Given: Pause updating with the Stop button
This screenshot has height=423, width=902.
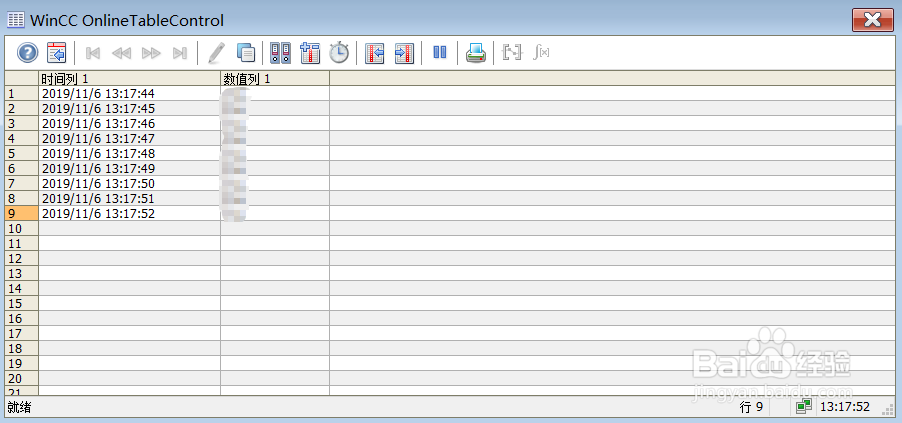Looking at the screenshot, I should 439,53.
